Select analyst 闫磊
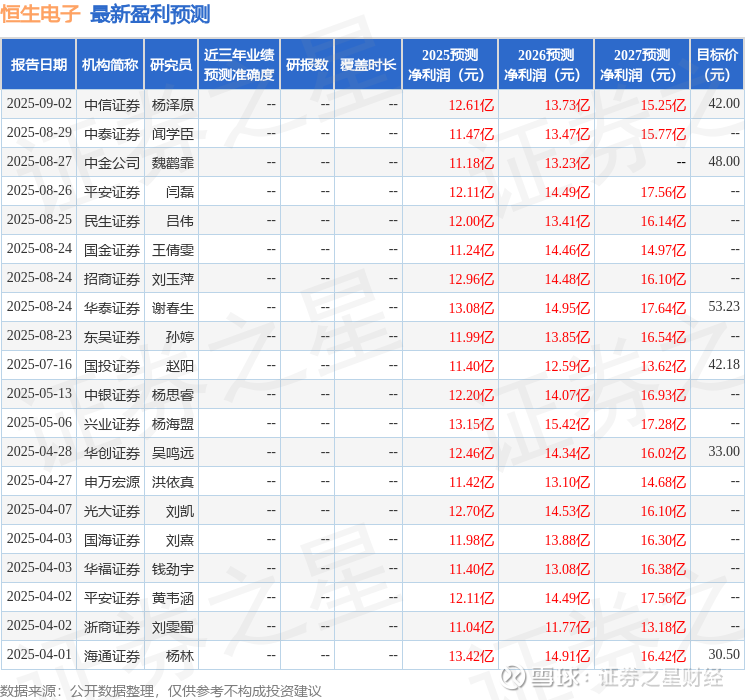 (180, 192)
